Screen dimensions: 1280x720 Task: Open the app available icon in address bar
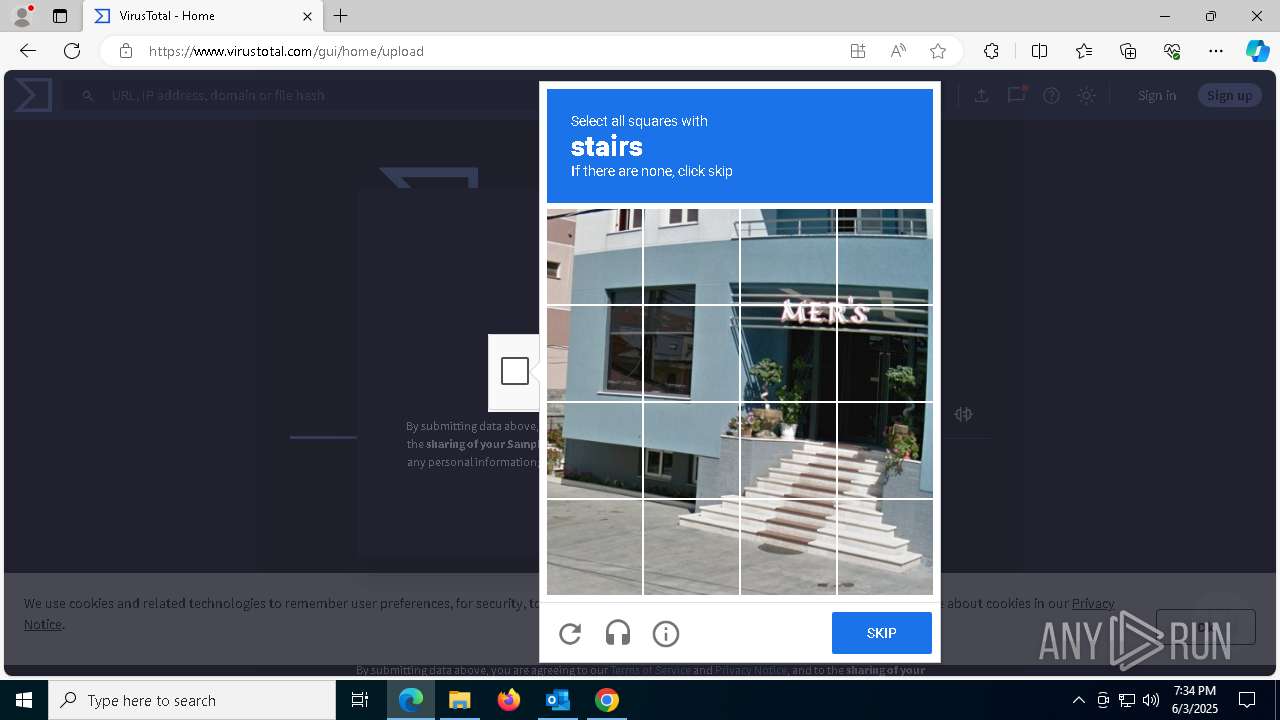[858, 51]
